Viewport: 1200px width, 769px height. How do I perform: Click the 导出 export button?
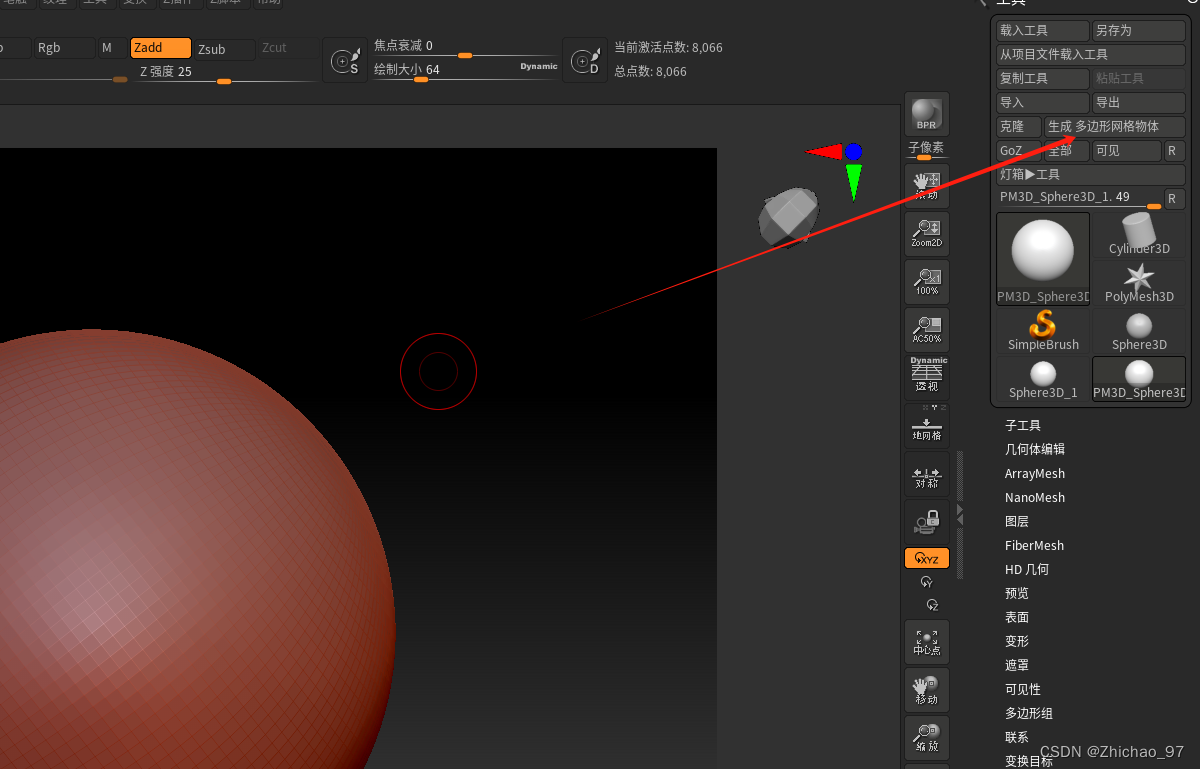[1139, 103]
